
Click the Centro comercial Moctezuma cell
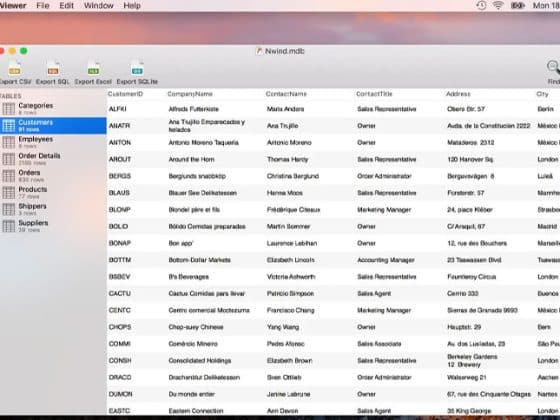[x=209, y=310]
